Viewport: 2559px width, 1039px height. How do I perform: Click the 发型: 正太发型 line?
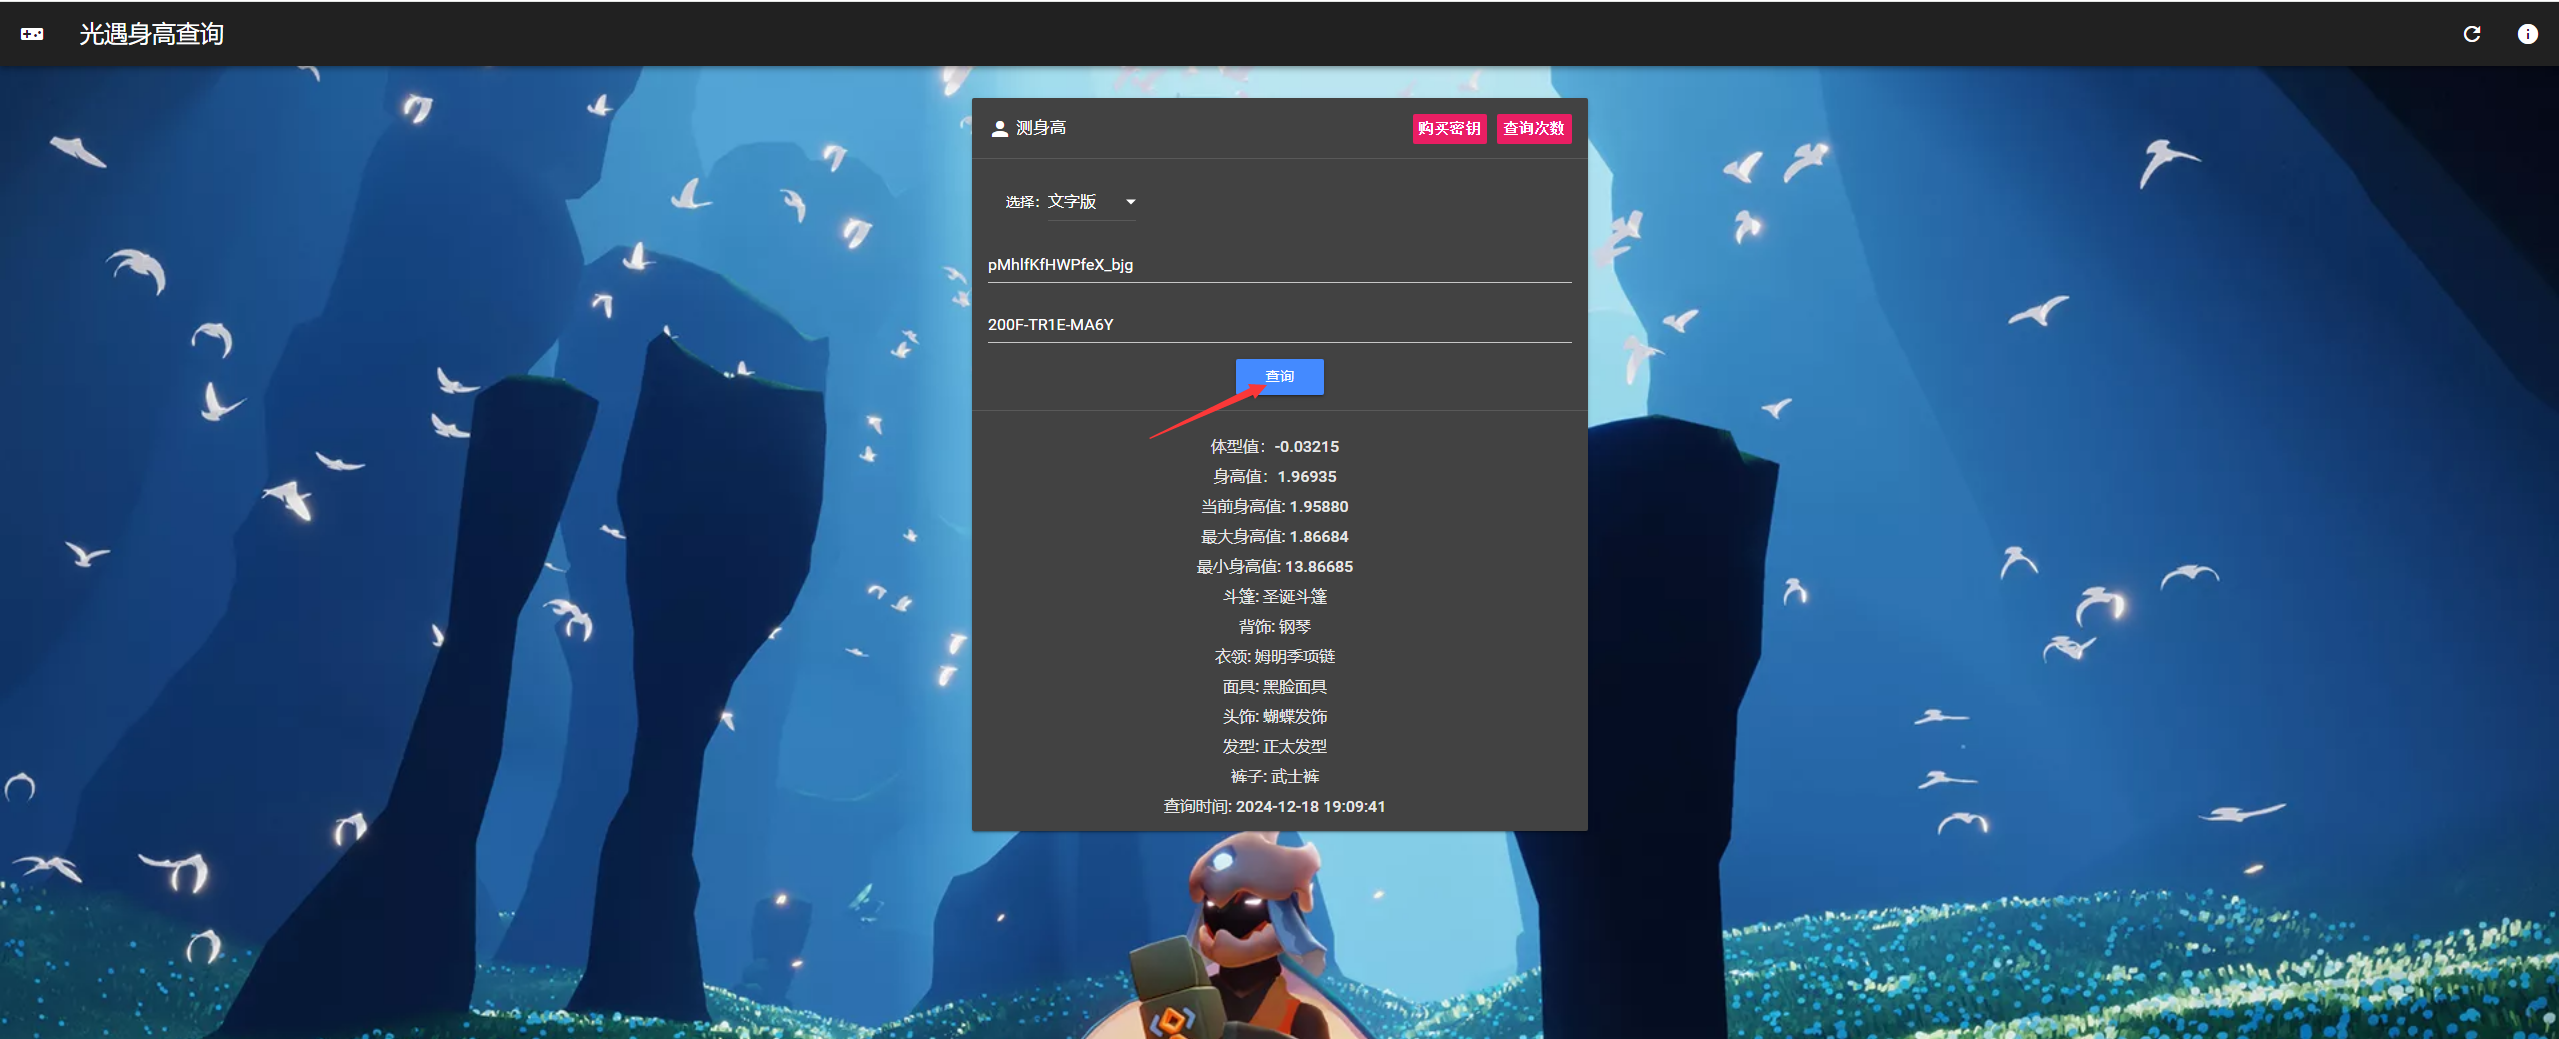1274,747
